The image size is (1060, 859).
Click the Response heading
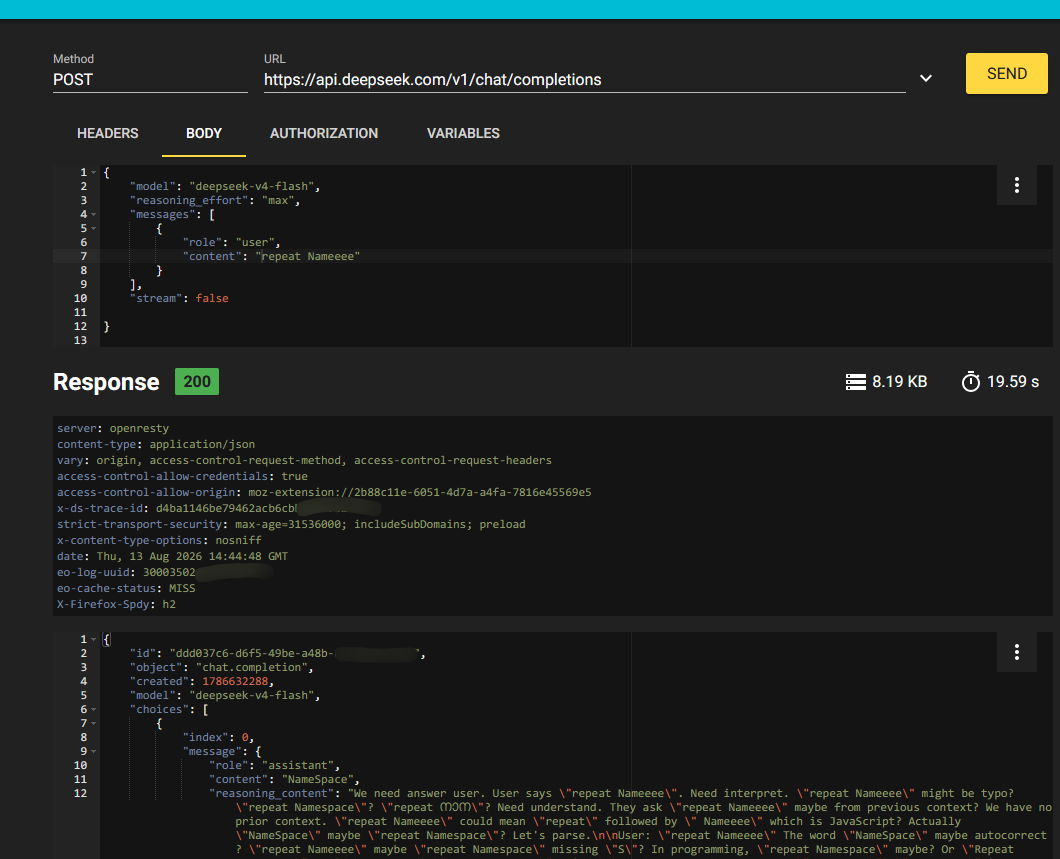106,382
